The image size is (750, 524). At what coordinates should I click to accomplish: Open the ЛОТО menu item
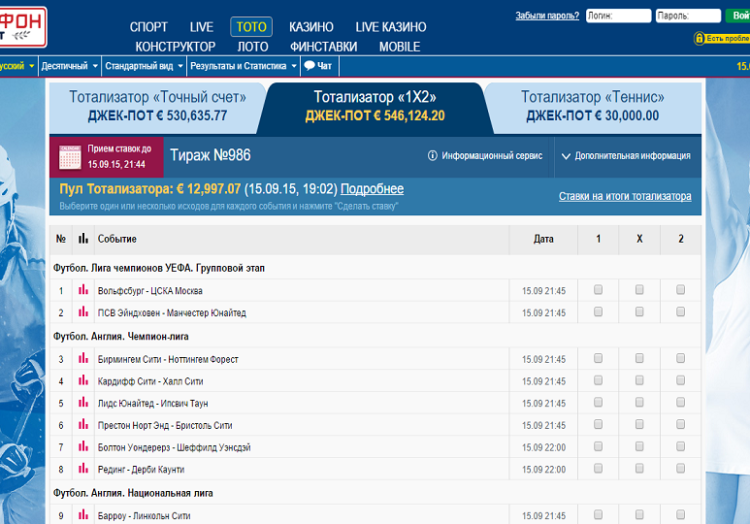253,47
